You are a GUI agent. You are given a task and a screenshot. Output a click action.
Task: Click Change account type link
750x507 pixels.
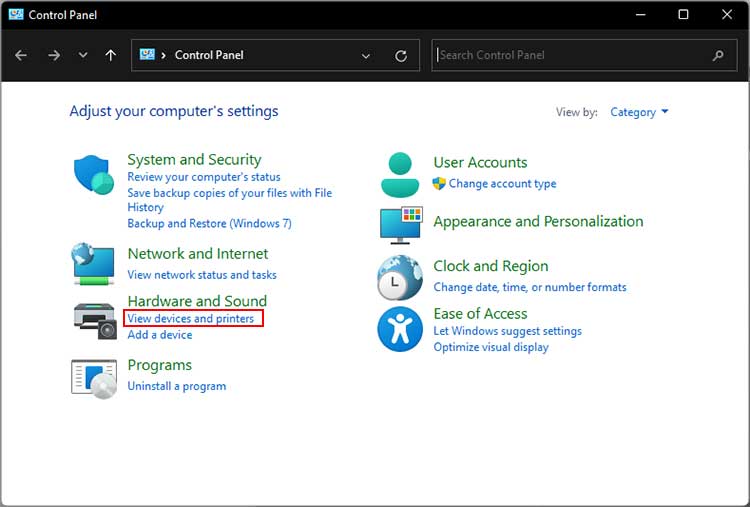click(502, 184)
